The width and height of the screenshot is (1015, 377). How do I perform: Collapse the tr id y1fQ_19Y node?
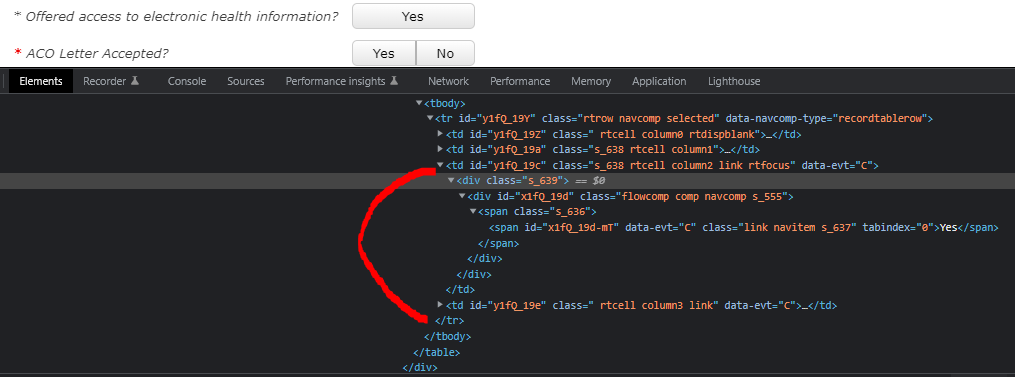(x=430, y=118)
